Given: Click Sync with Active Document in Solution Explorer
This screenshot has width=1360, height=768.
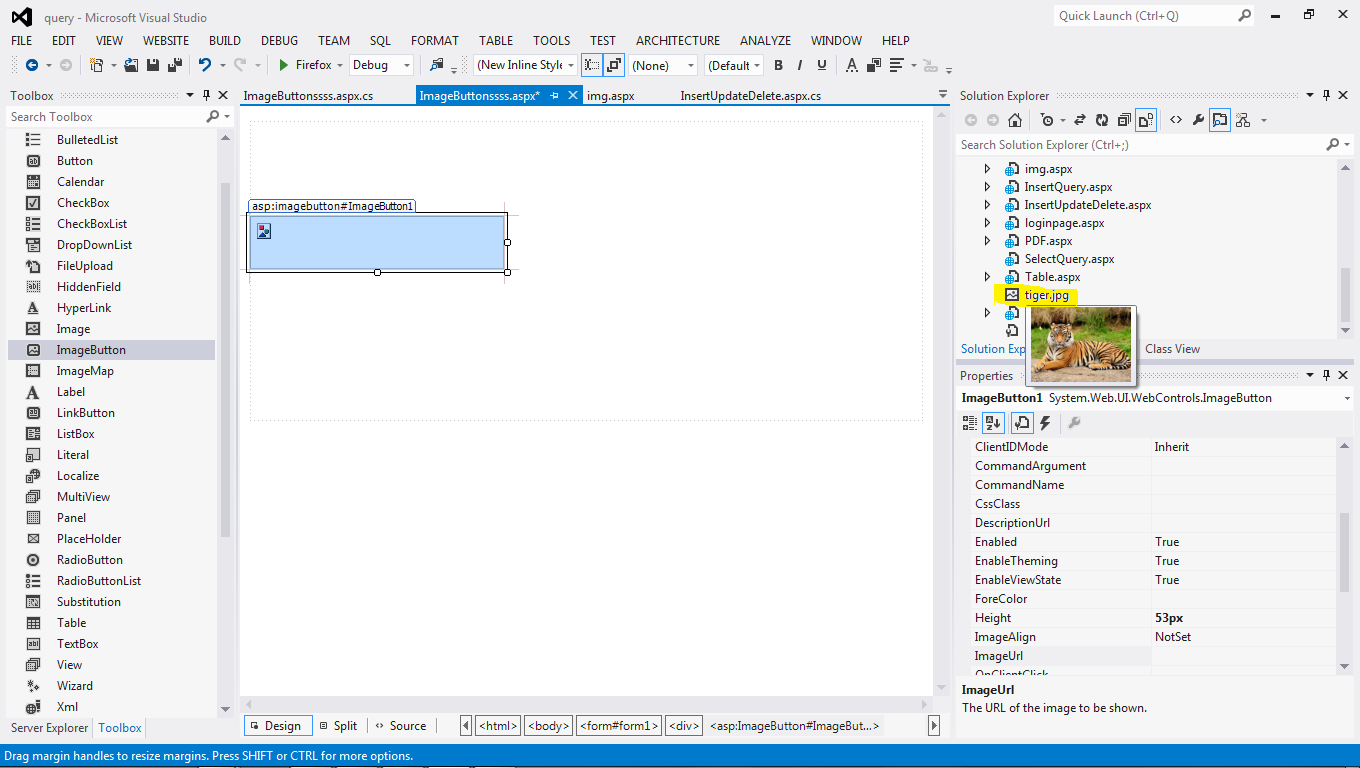Looking at the screenshot, I should (x=1081, y=119).
